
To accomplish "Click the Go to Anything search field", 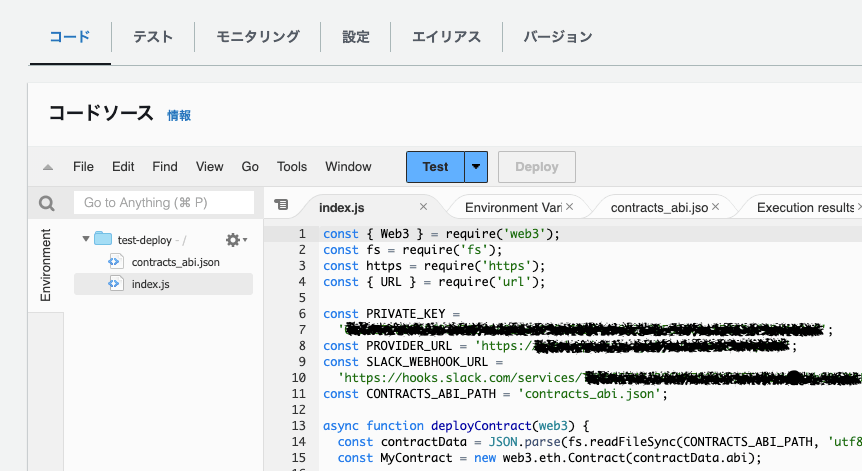I will [x=164, y=203].
